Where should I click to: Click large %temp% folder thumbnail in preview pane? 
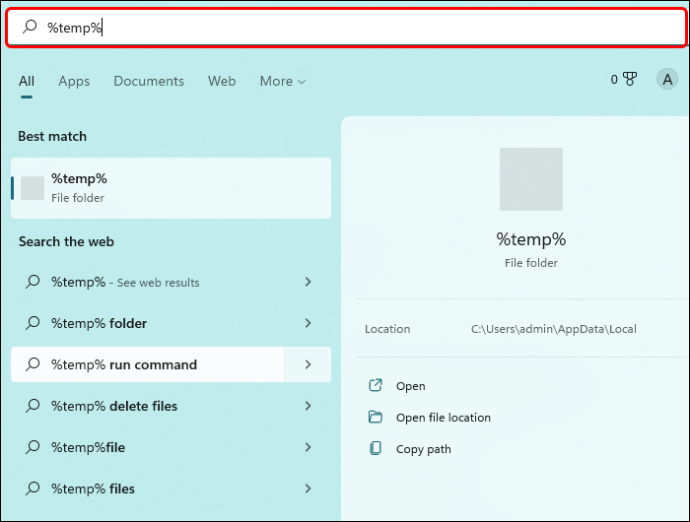pos(531,179)
